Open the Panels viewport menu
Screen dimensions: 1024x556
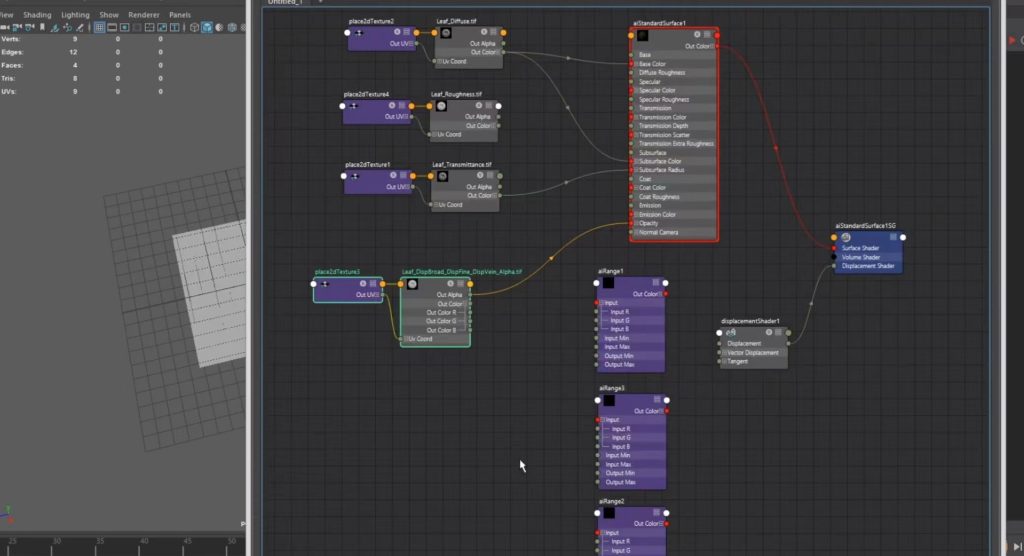coord(180,14)
